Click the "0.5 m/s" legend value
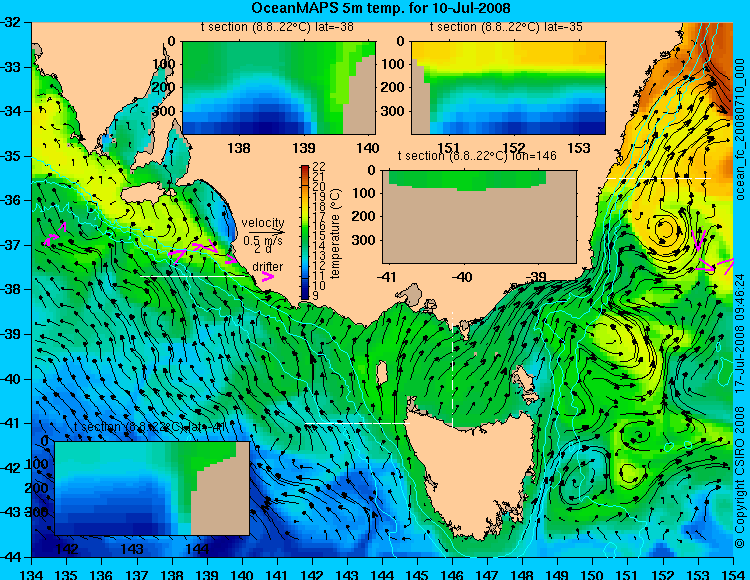Image resolution: width=750 pixels, height=580 pixels. tap(263, 240)
